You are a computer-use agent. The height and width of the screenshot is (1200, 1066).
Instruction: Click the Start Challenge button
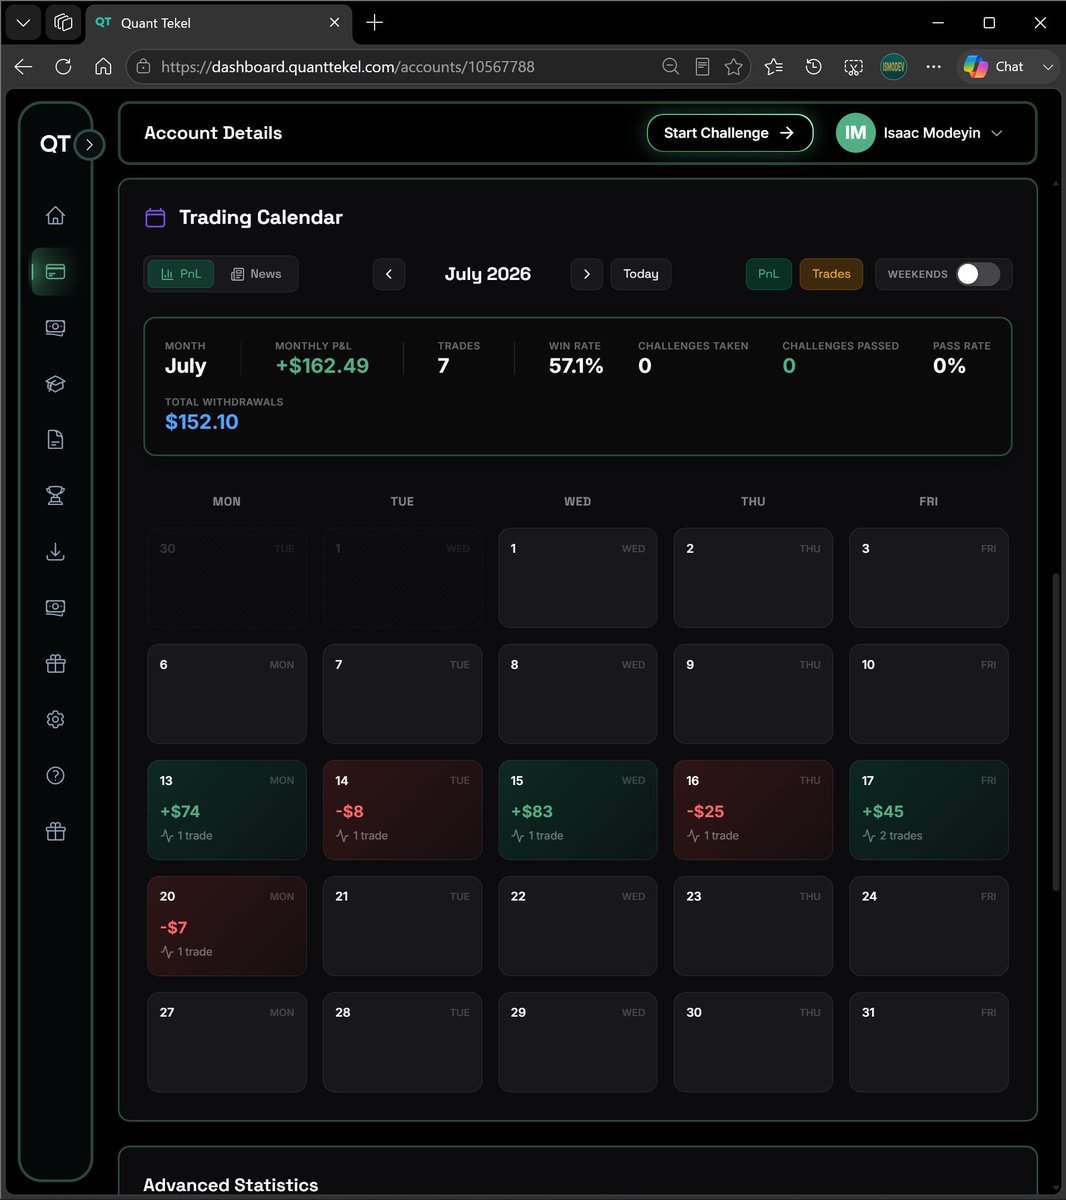[730, 133]
